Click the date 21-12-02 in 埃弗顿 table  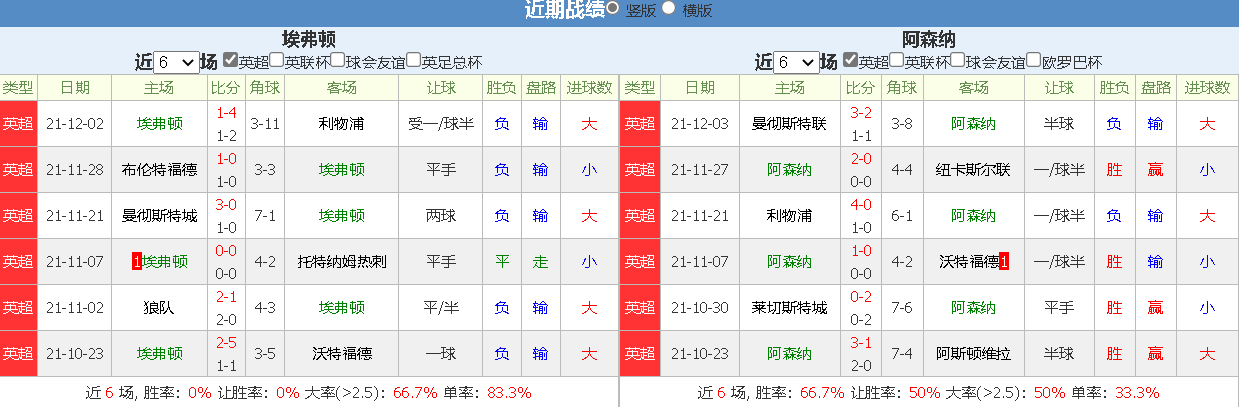74,124
